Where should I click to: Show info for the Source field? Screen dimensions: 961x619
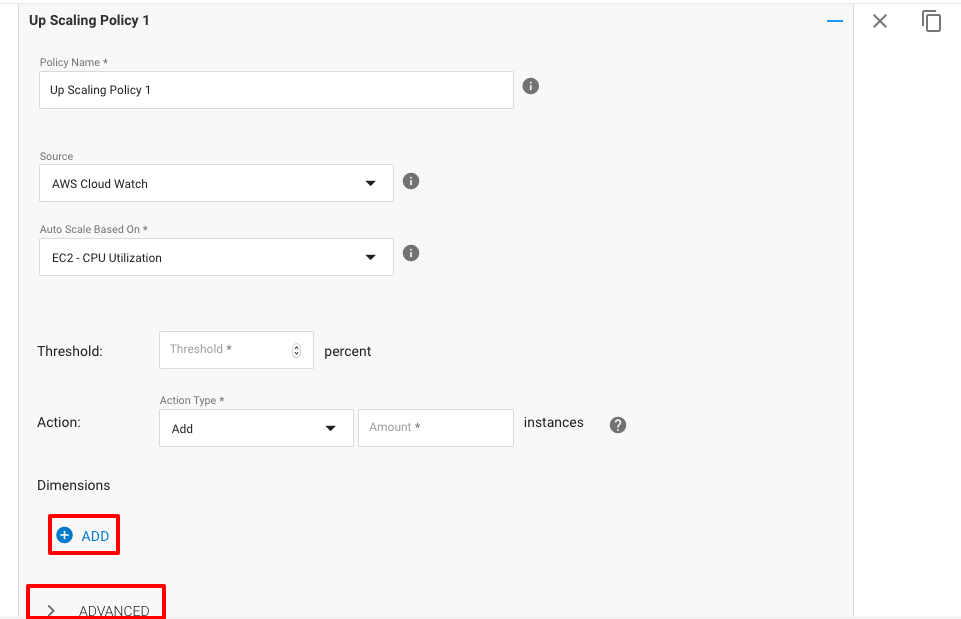pos(410,181)
